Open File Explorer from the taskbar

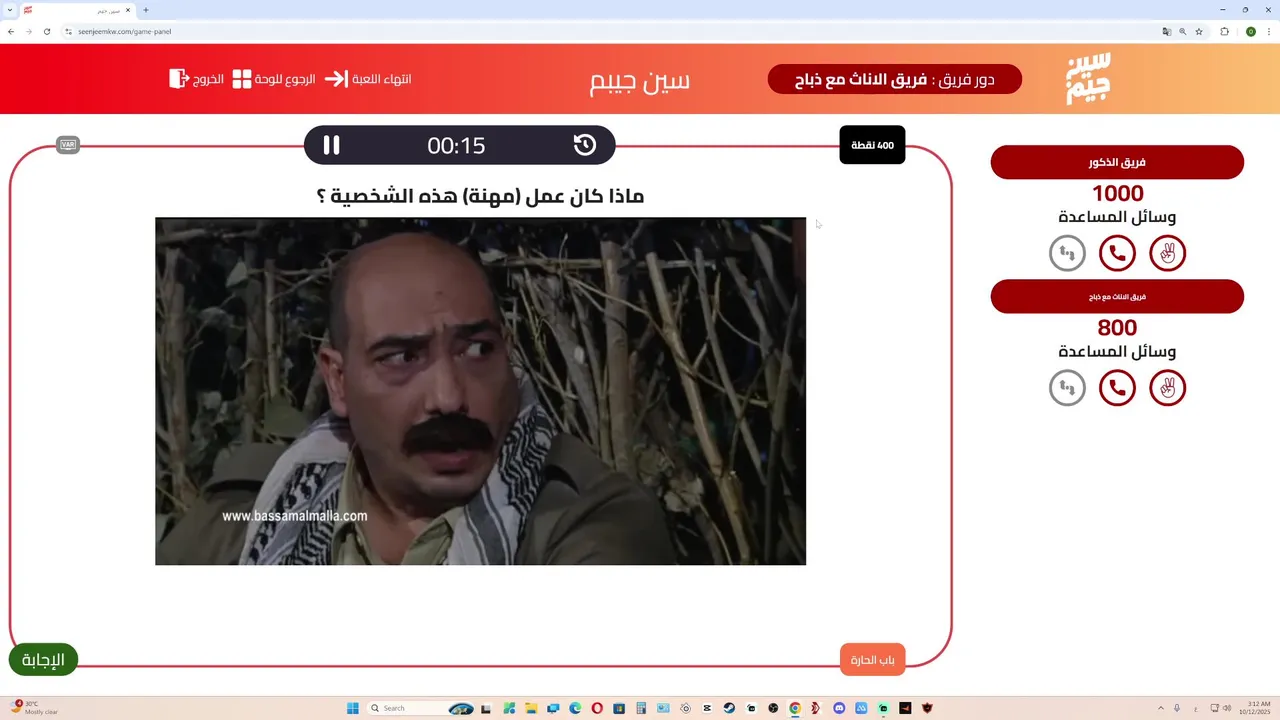pos(531,708)
